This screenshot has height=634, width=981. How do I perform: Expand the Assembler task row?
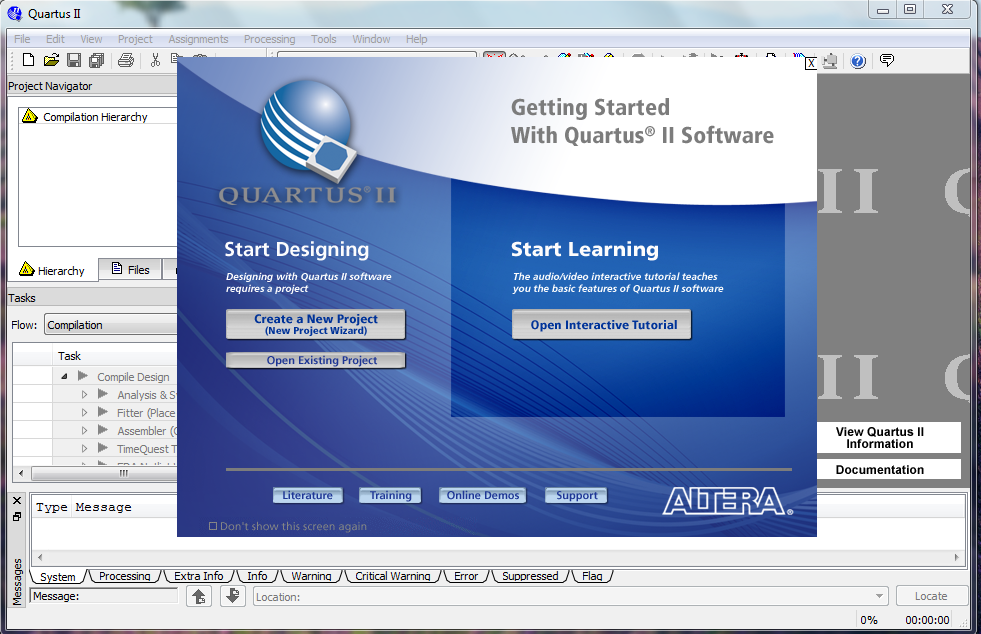[84, 431]
